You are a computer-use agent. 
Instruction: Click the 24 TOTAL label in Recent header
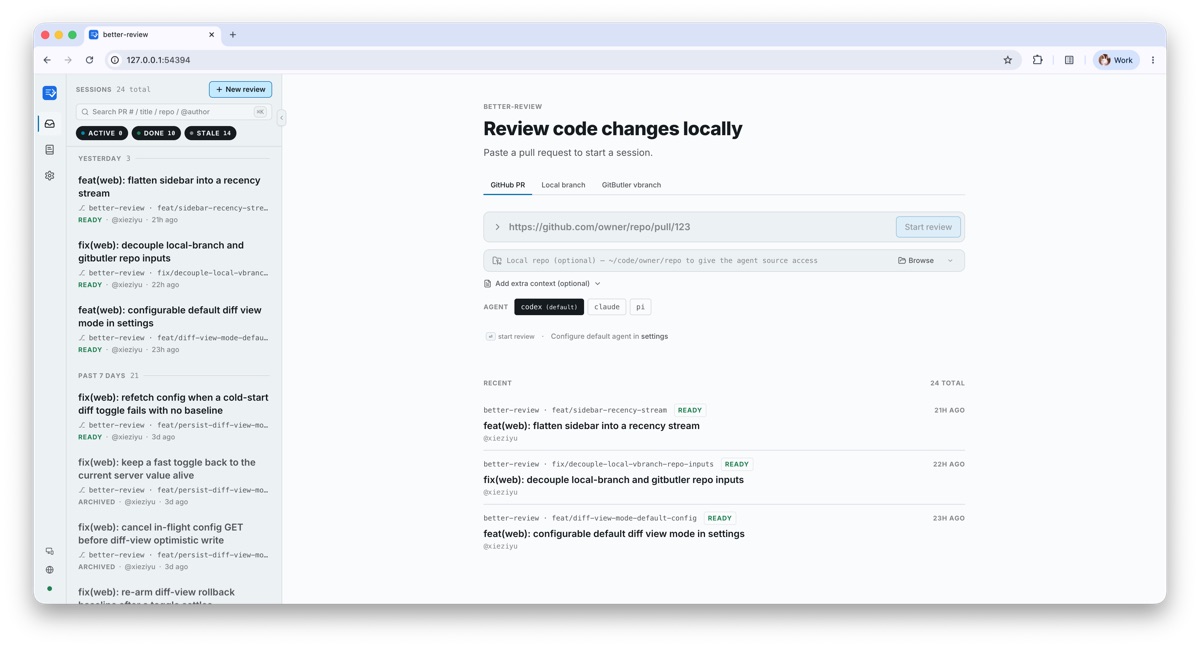(947, 383)
